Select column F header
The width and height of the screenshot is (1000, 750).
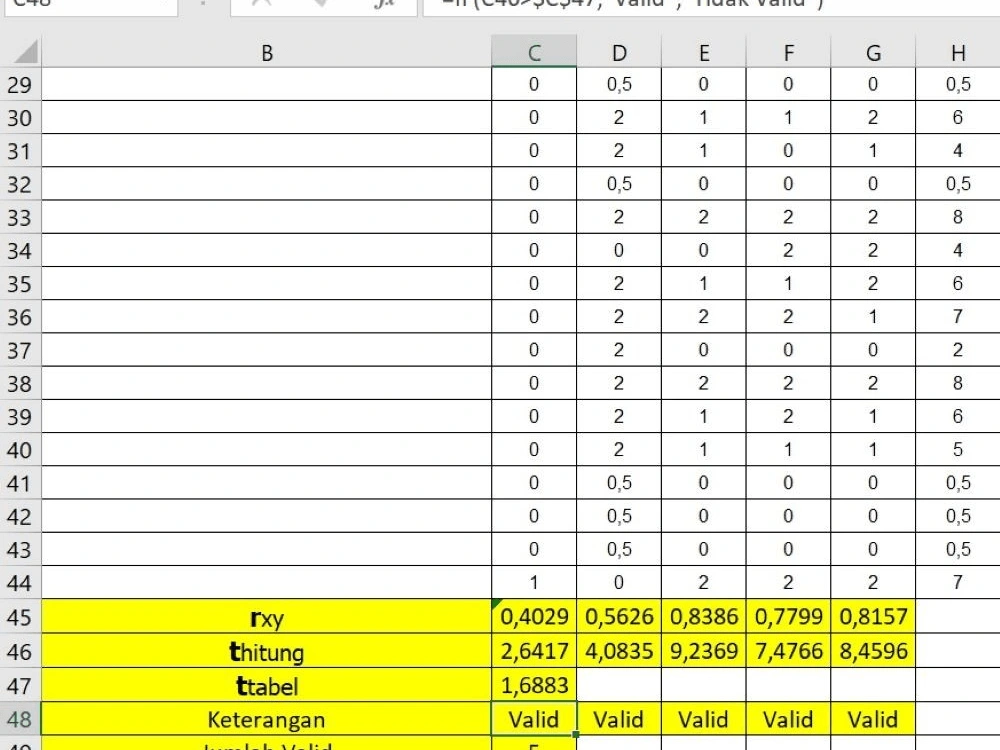[788, 52]
